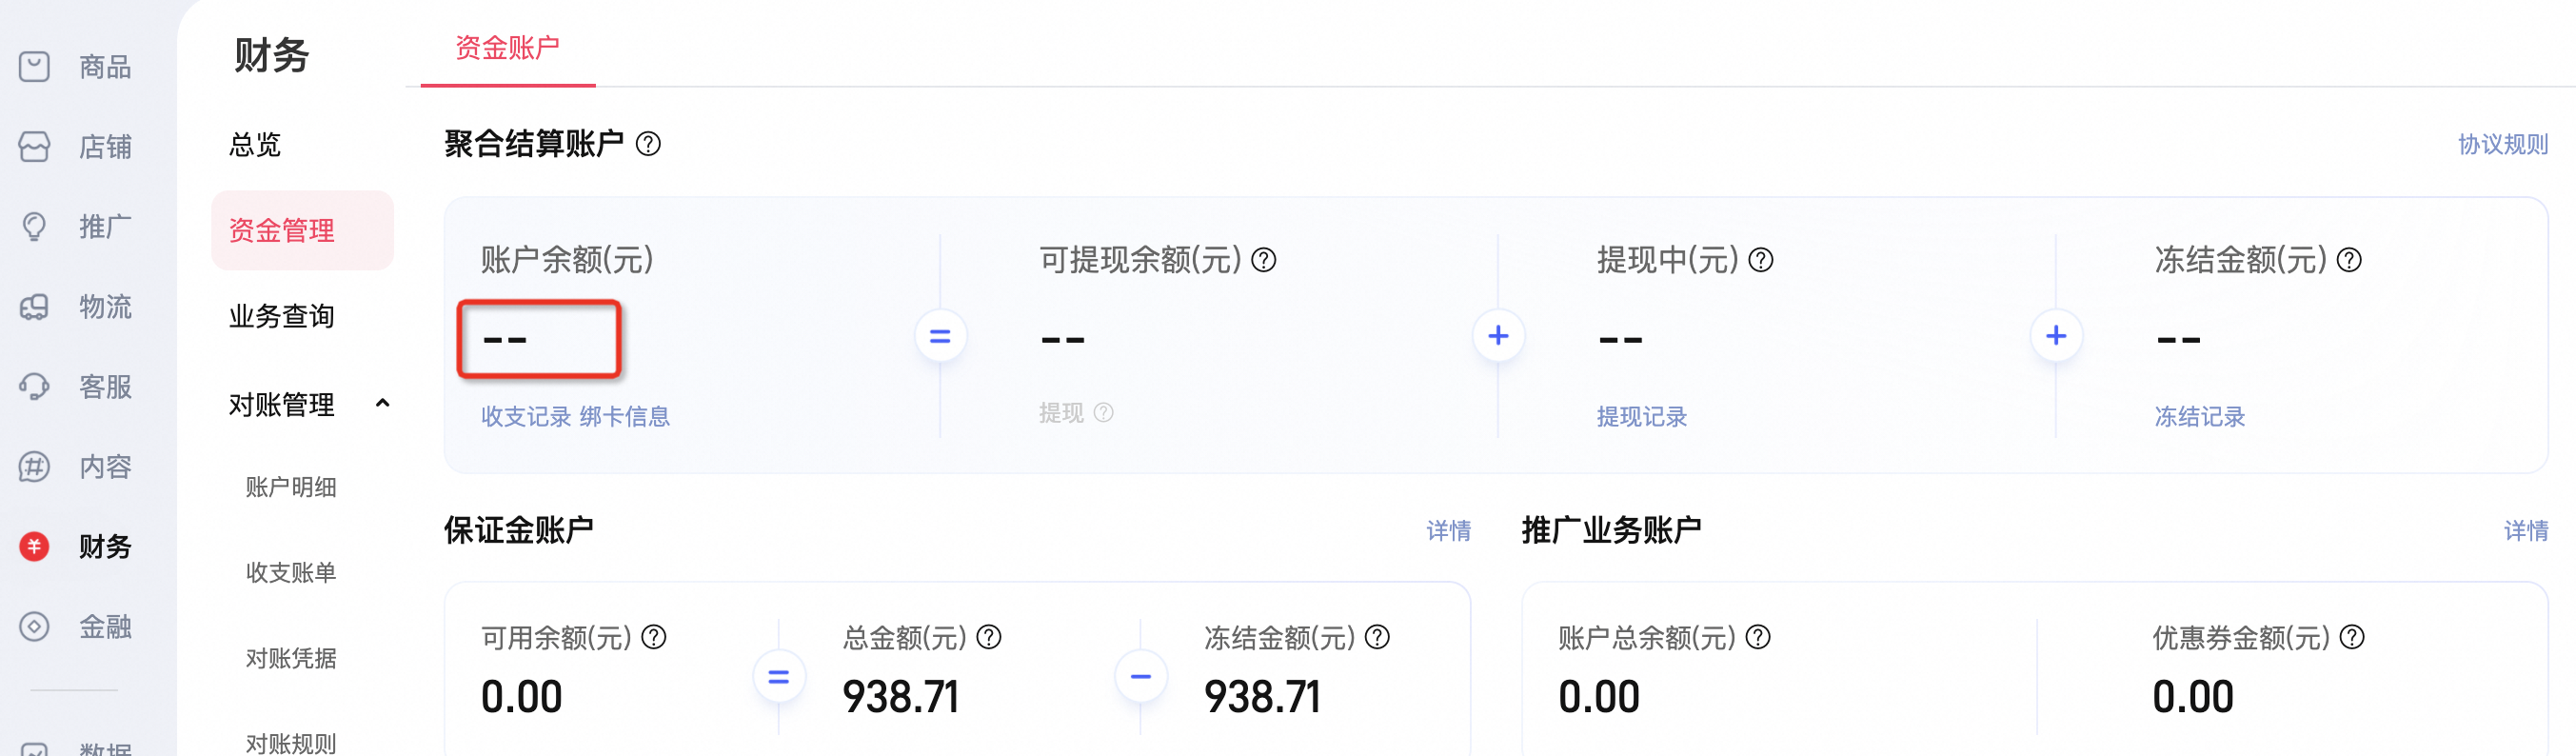Viewport: 2576px width, 756px height.
Task: Click the 账户余额(元) label
Action: pos(567,260)
